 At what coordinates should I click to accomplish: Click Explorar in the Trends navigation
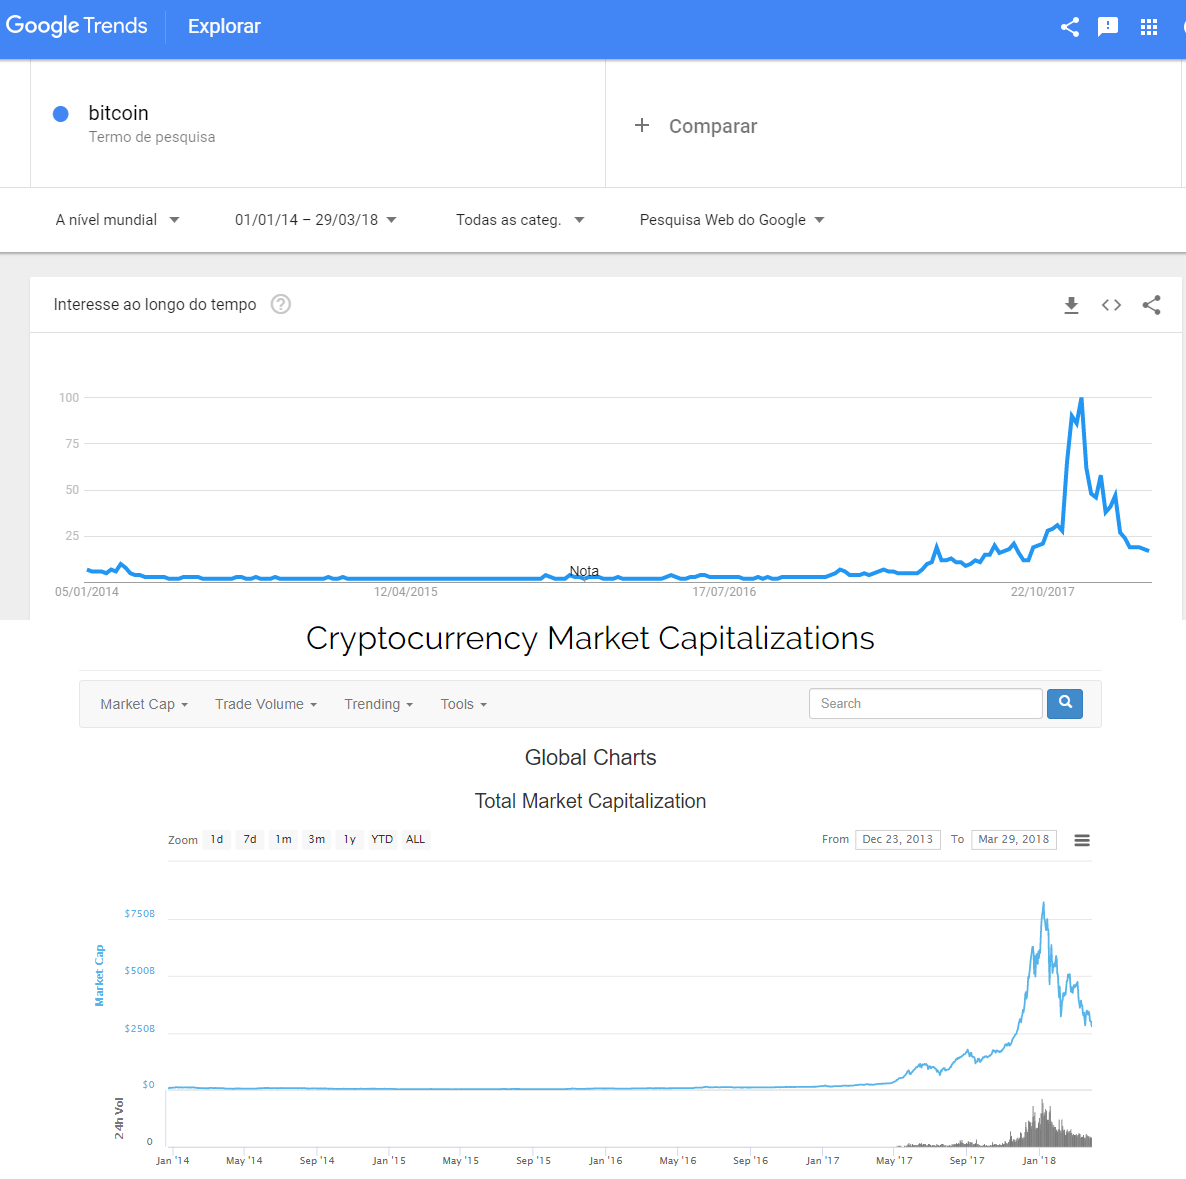[223, 26]
